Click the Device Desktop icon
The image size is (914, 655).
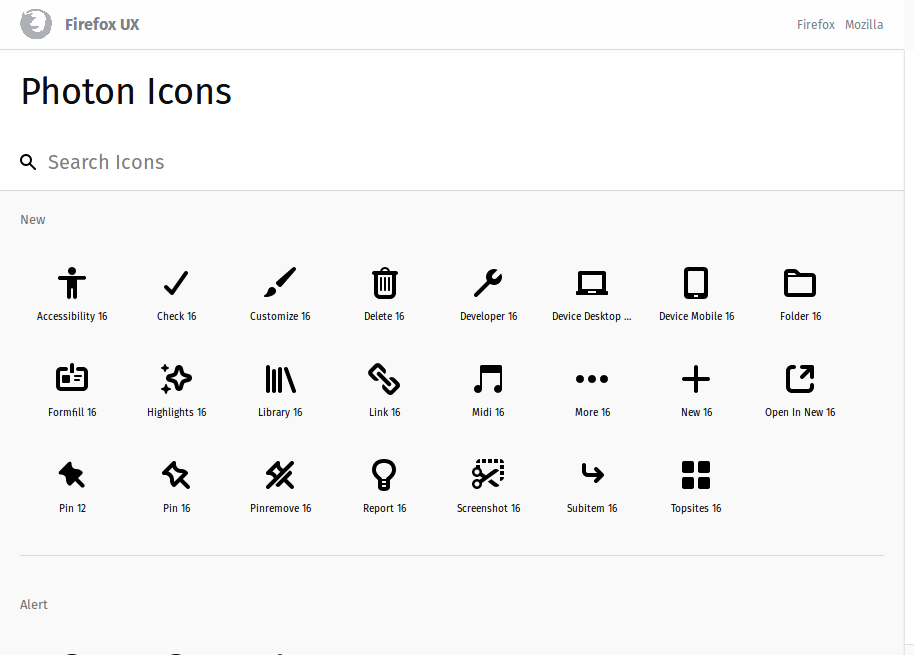coord(592,283)
